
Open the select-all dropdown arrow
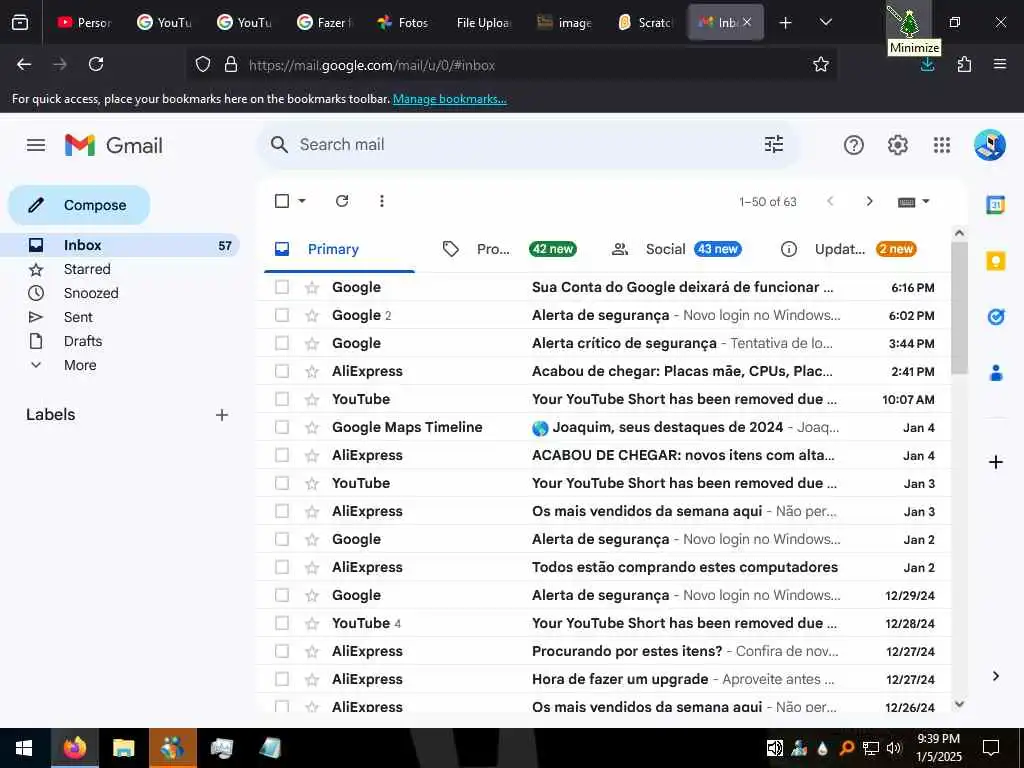[302, 201]
